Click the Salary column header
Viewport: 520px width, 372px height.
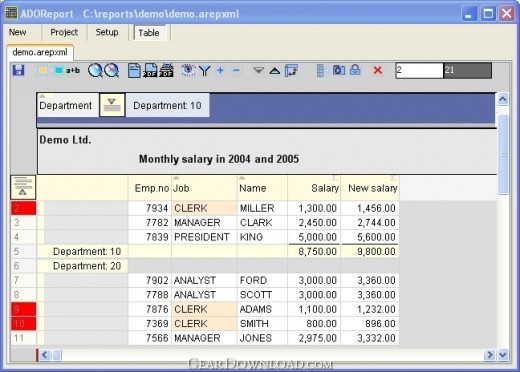[314, 188]
